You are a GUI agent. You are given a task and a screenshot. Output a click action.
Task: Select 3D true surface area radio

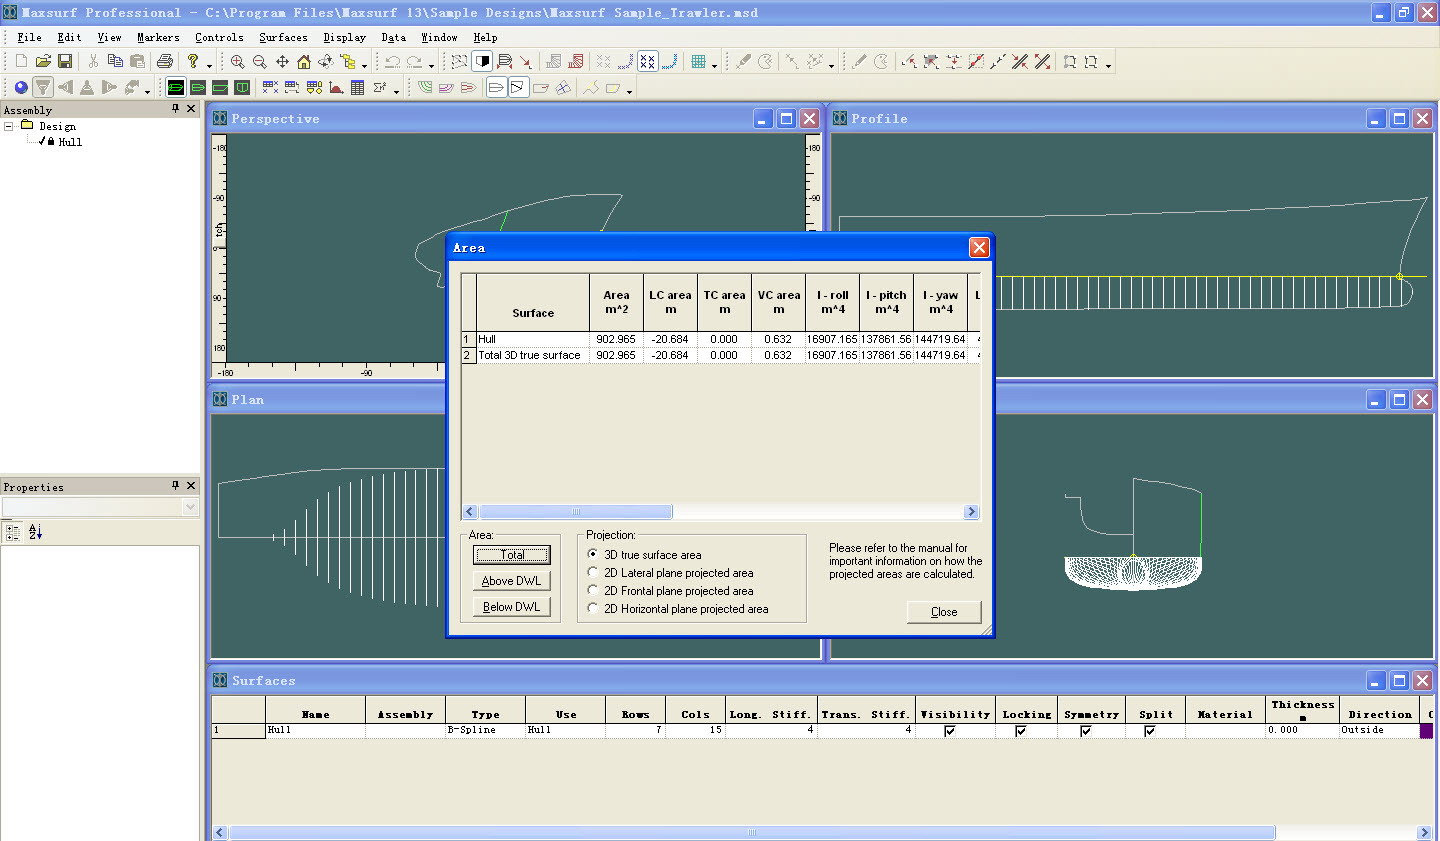coord(593,554)
